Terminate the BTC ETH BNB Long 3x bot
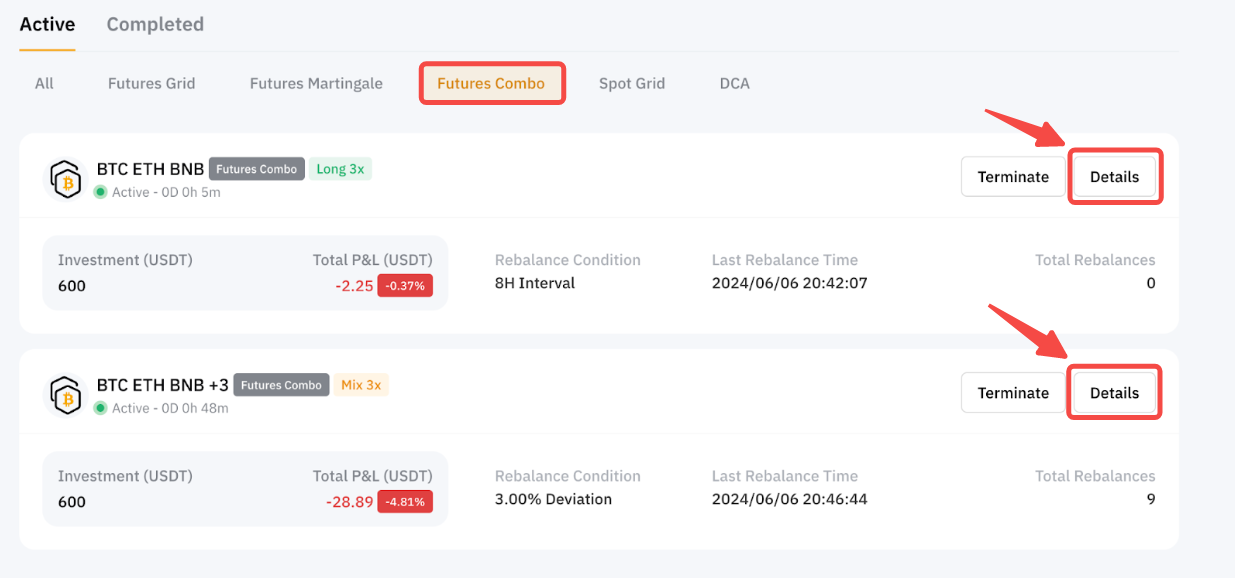Screen dimensions: 1235x578 pos(1013,177)
